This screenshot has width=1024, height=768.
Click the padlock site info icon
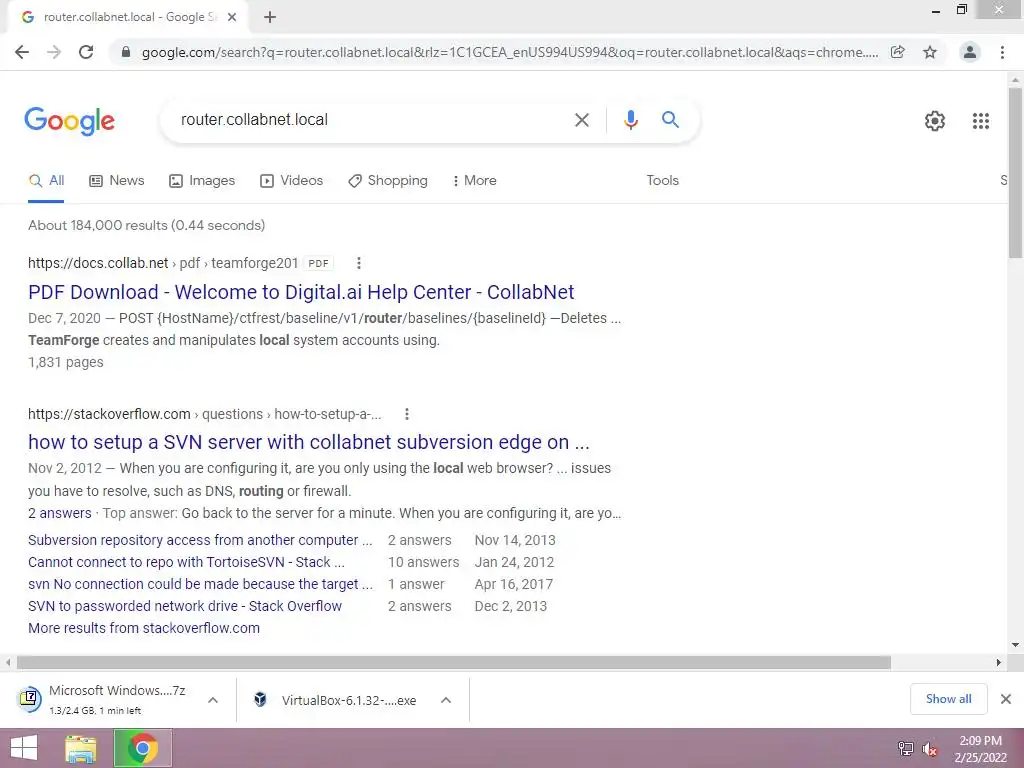[x=125, y=52]
